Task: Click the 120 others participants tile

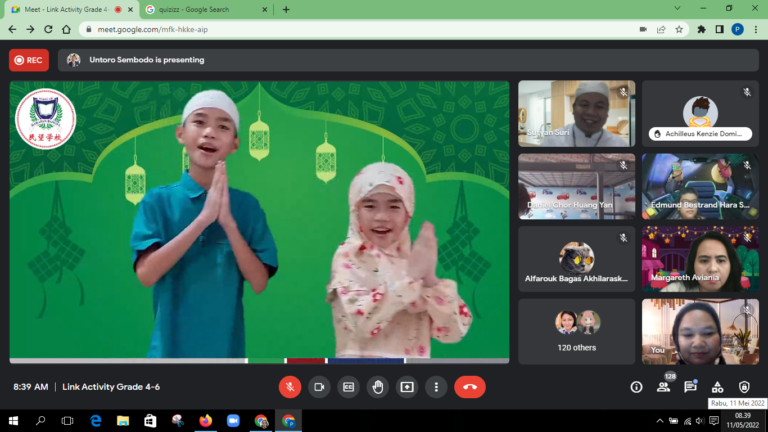Action: [576, 330]
